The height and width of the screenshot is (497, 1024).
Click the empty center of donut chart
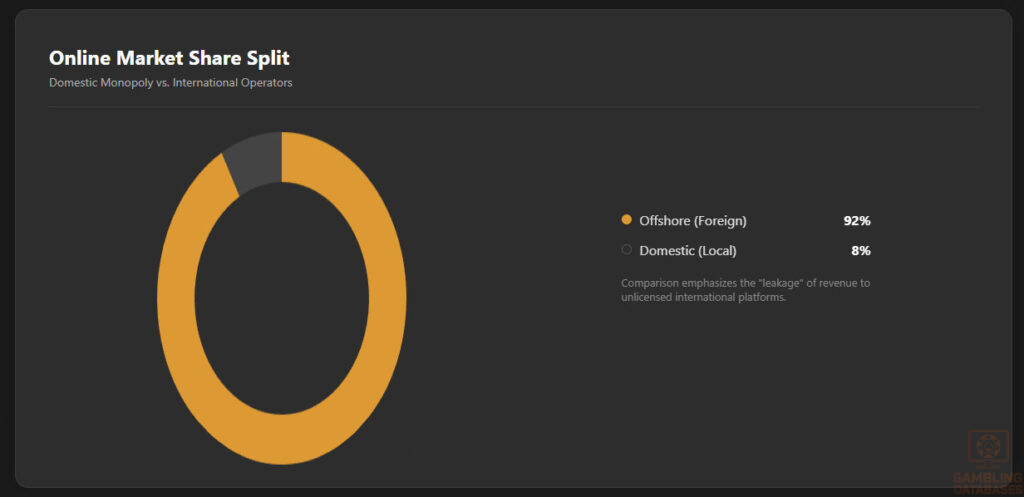[x=281, y=298]
